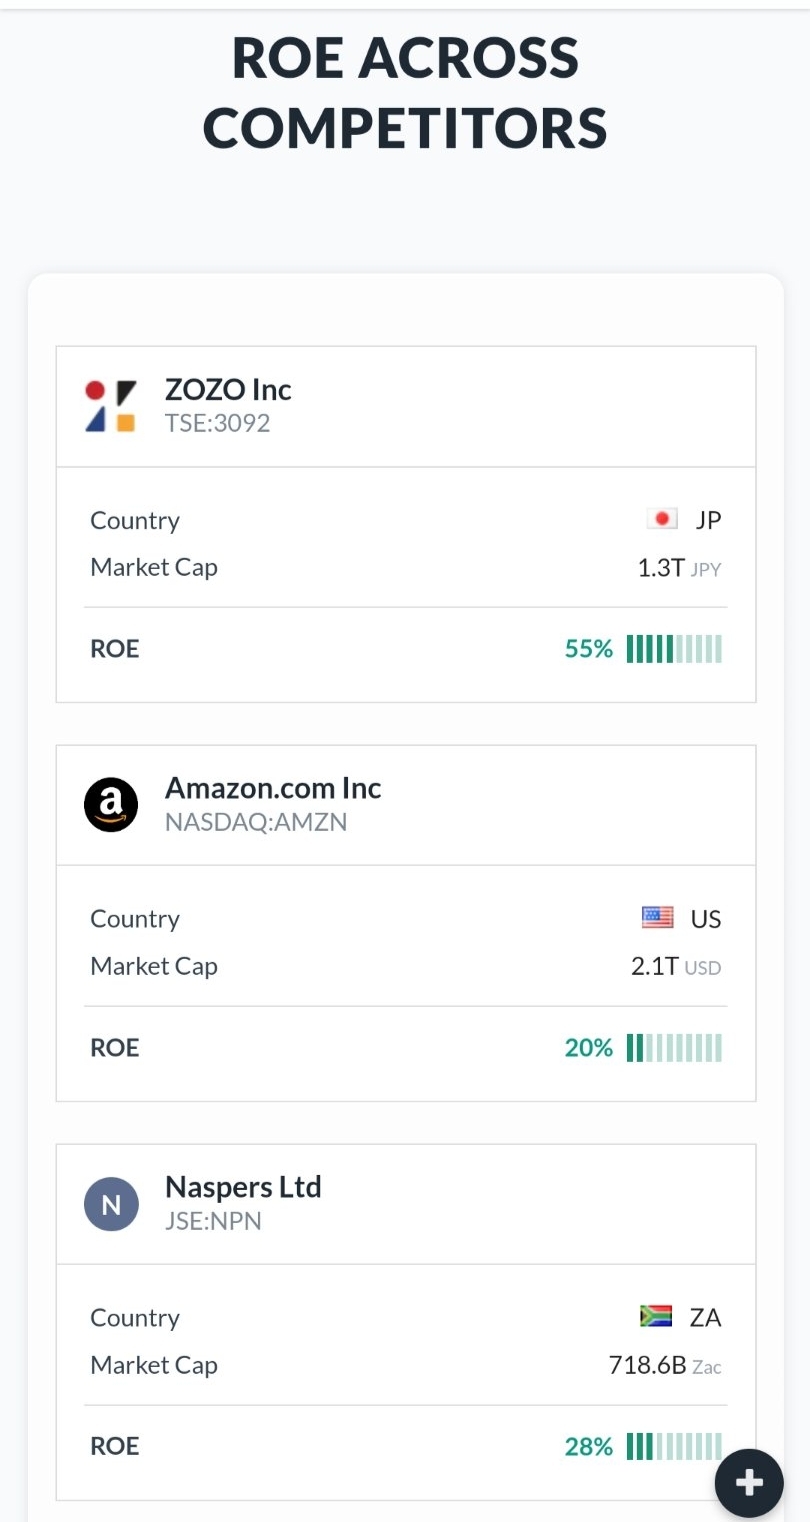Image resolution: width=810 pixels, height=1522 pixels.
Task: Click the ZOZO Inc company logo
Action: click(x=111, y=406)
